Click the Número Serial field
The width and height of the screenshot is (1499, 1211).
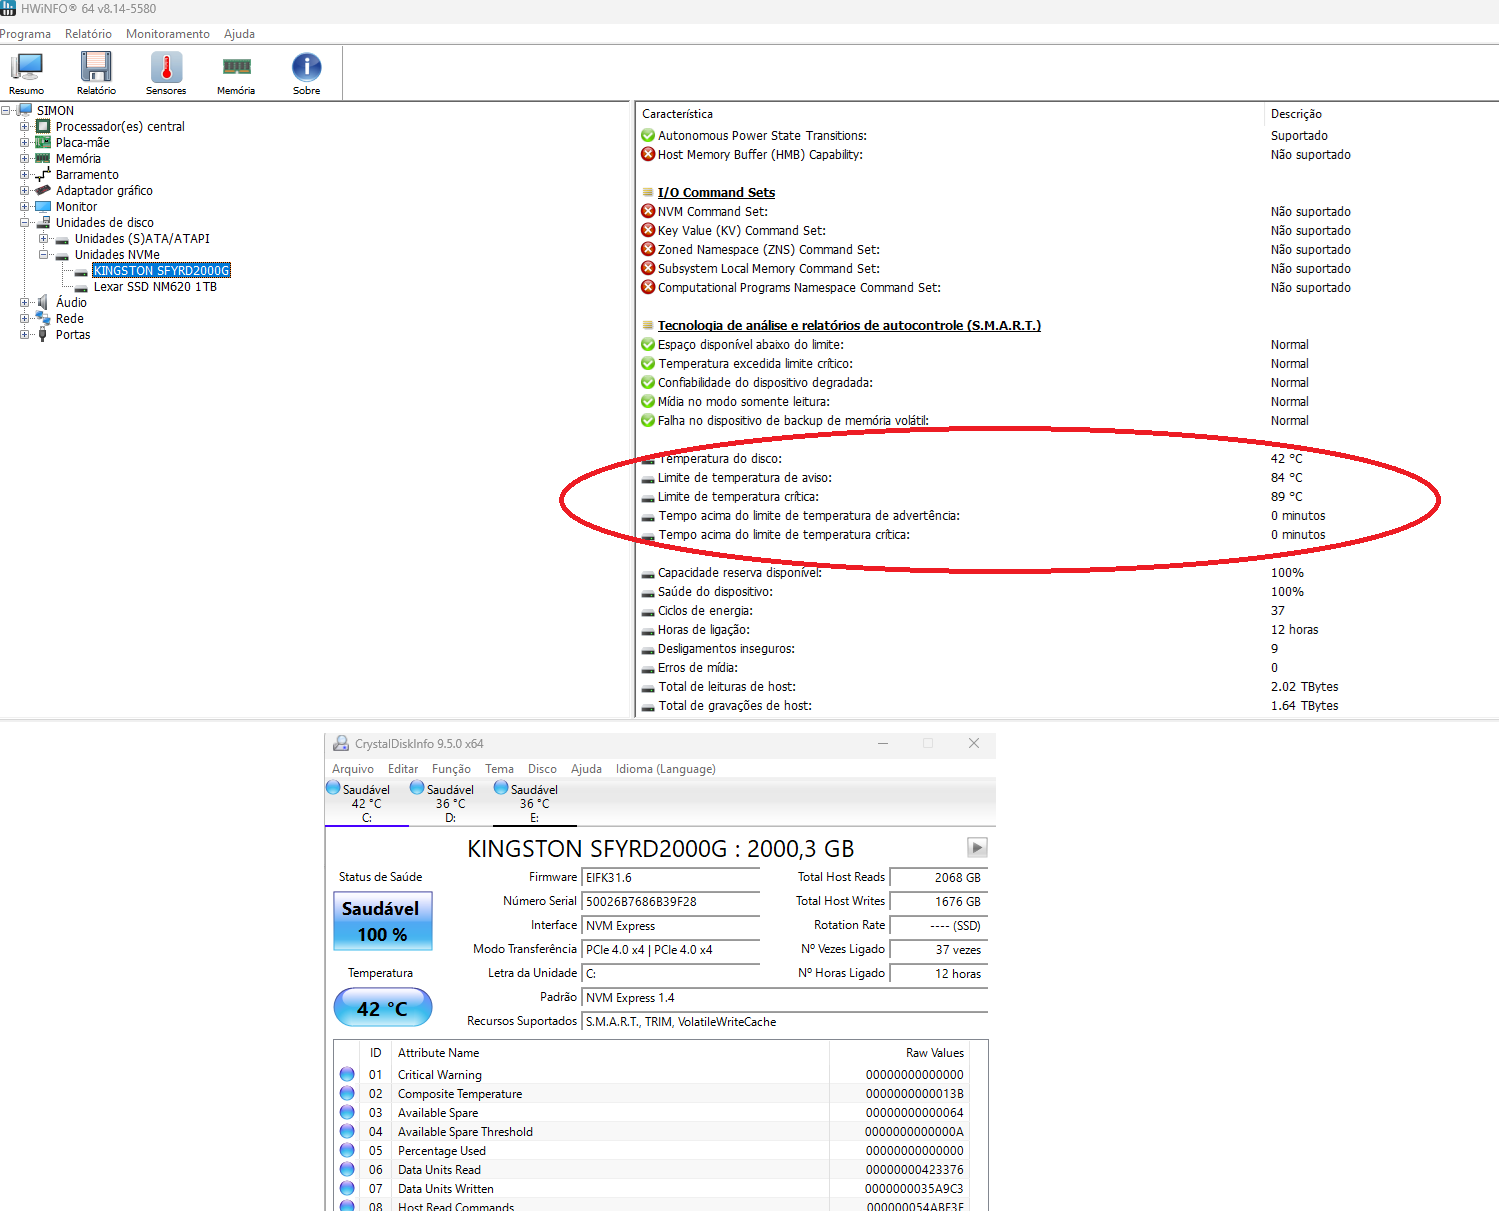tap(671, 902)
